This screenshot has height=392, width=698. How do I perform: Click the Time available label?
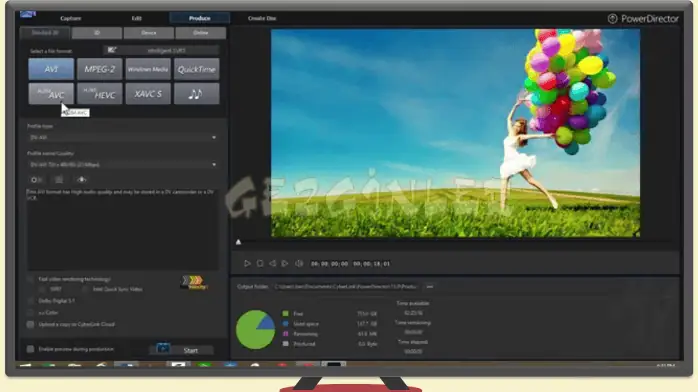pos(413,303)
